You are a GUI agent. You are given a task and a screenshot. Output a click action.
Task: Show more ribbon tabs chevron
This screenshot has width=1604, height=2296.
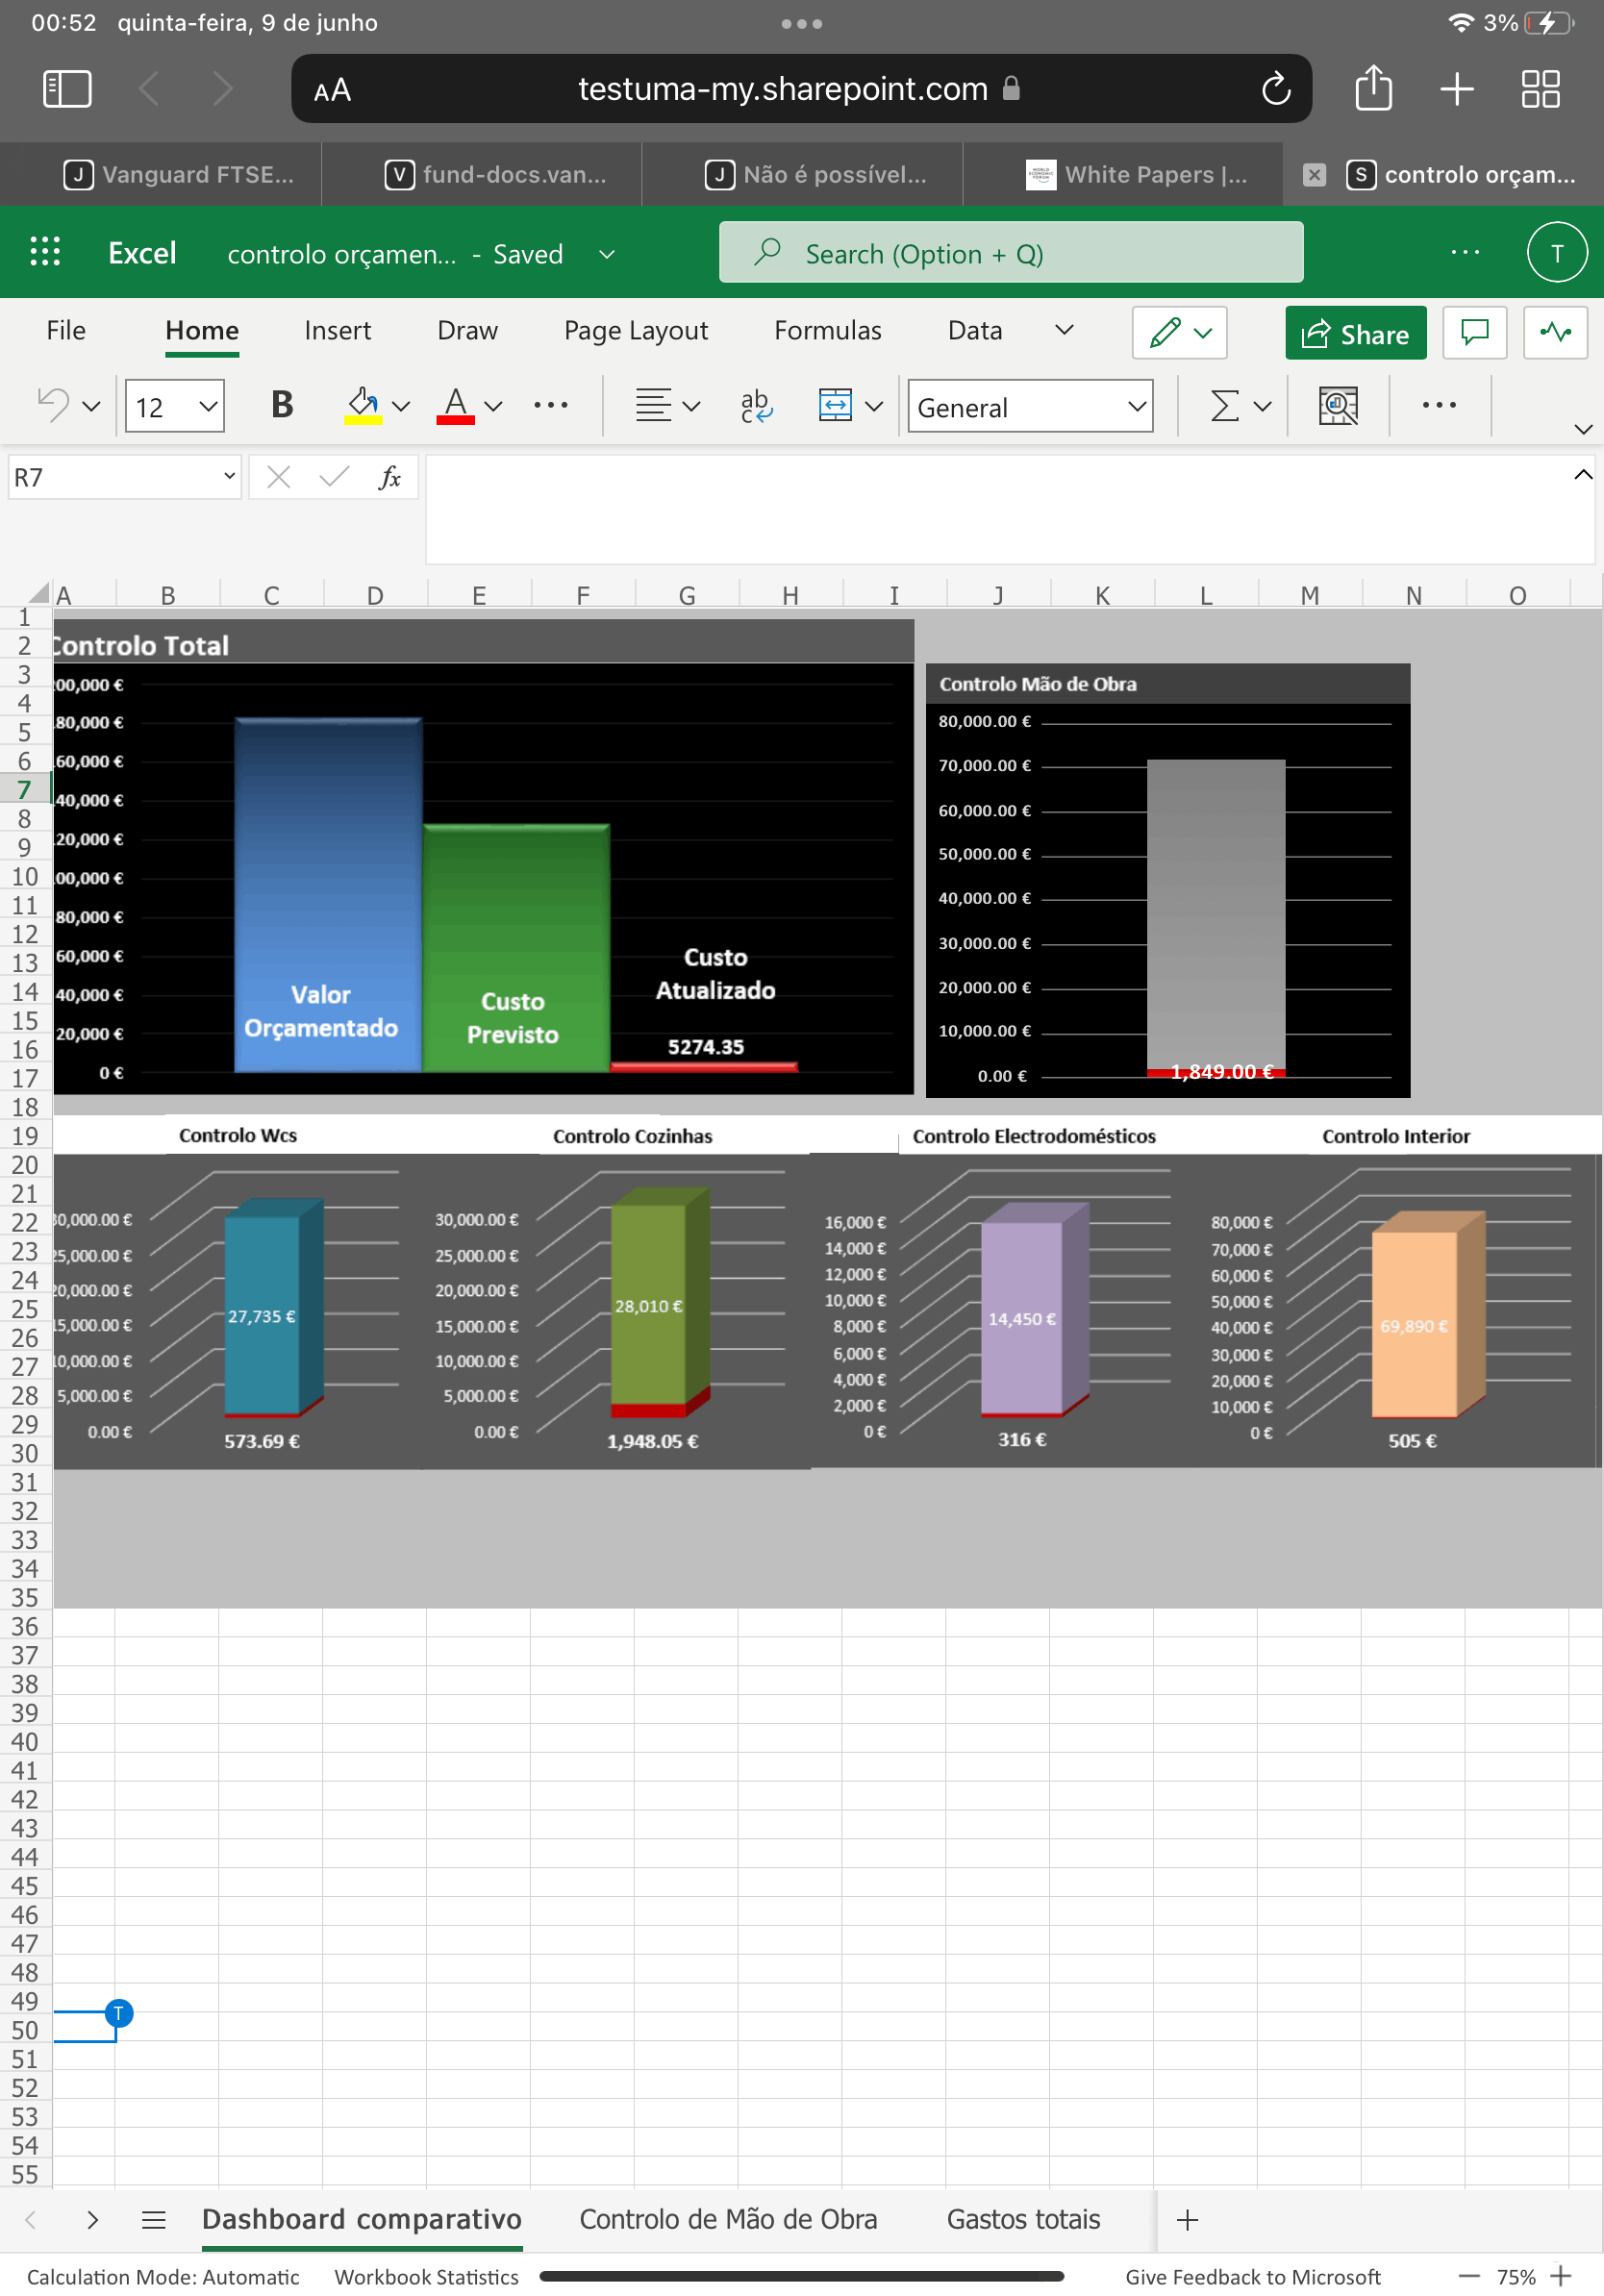click(1064, 330)
